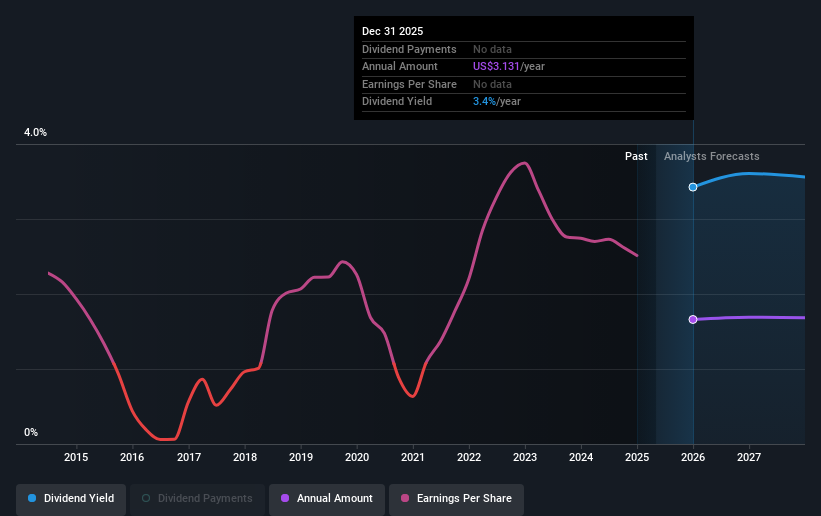Enable the Dividend Payments series
The height and width of the screenshot is (516, 821).
(197, 499)
